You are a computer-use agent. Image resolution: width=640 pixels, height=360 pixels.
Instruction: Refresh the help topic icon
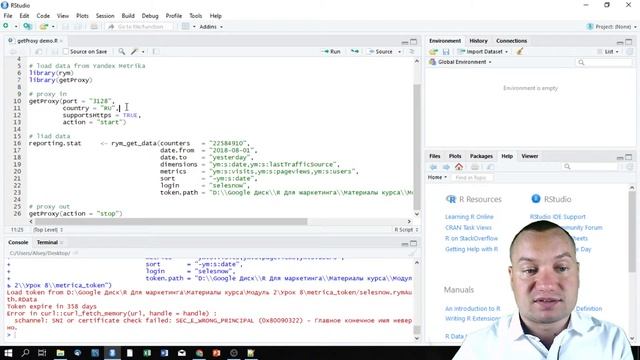pos(629,167)
